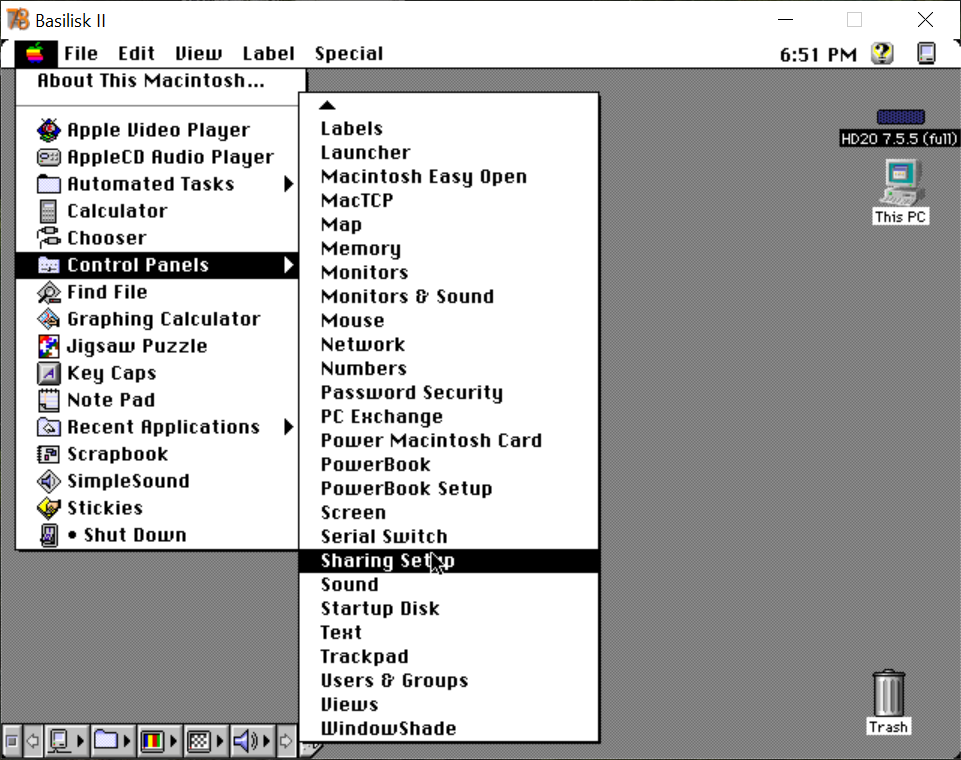Choose MacTCP control panel

[449, 200]
